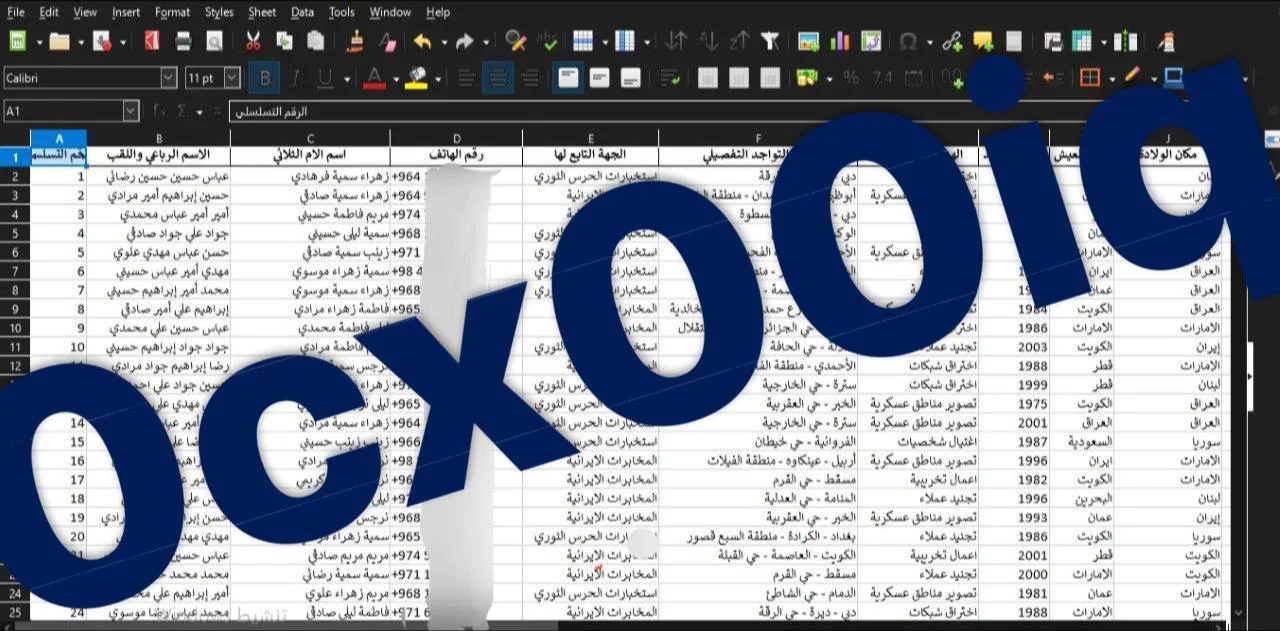Toggle Align Top vertical alignment
This screenshot has height=631, width=1280.
[x=569, y=77]
